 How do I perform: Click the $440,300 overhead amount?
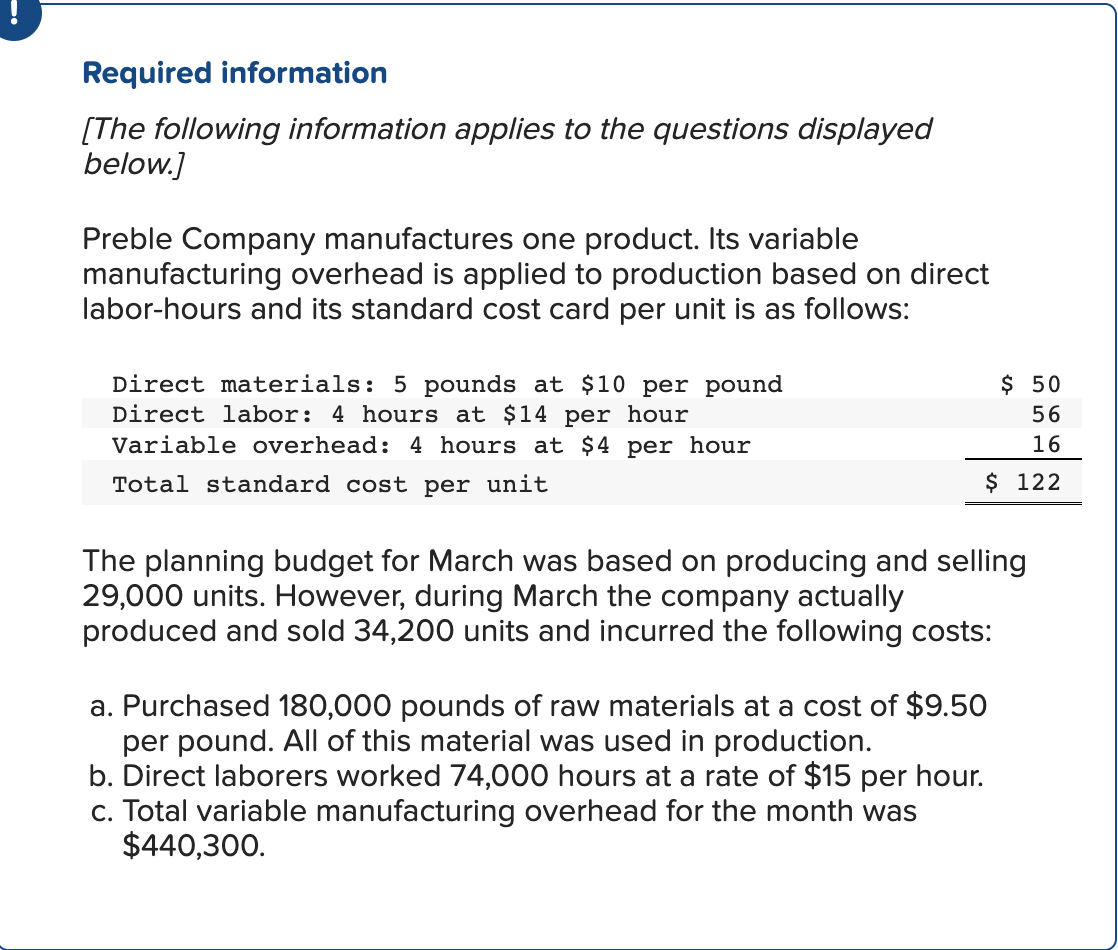[x=194, y=846]
